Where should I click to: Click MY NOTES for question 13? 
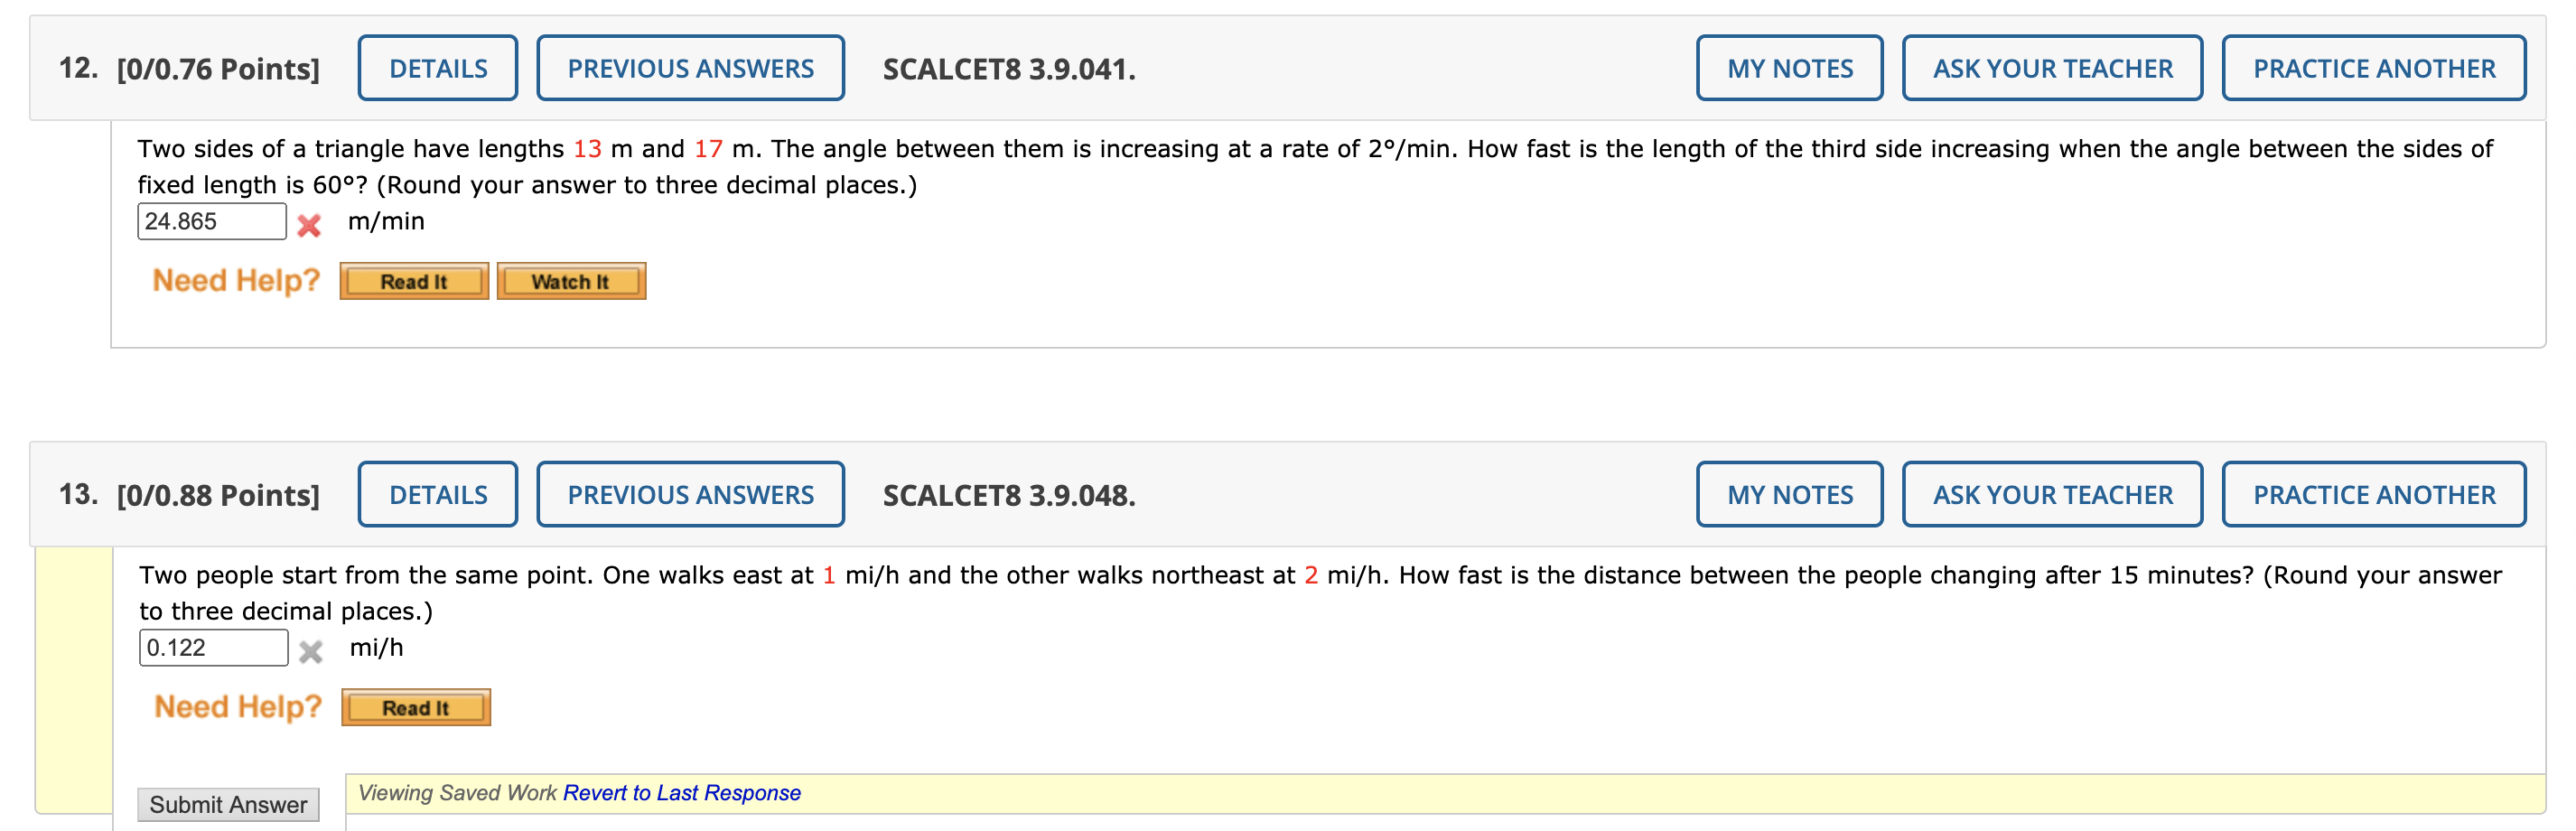[x=1789, y=493]
